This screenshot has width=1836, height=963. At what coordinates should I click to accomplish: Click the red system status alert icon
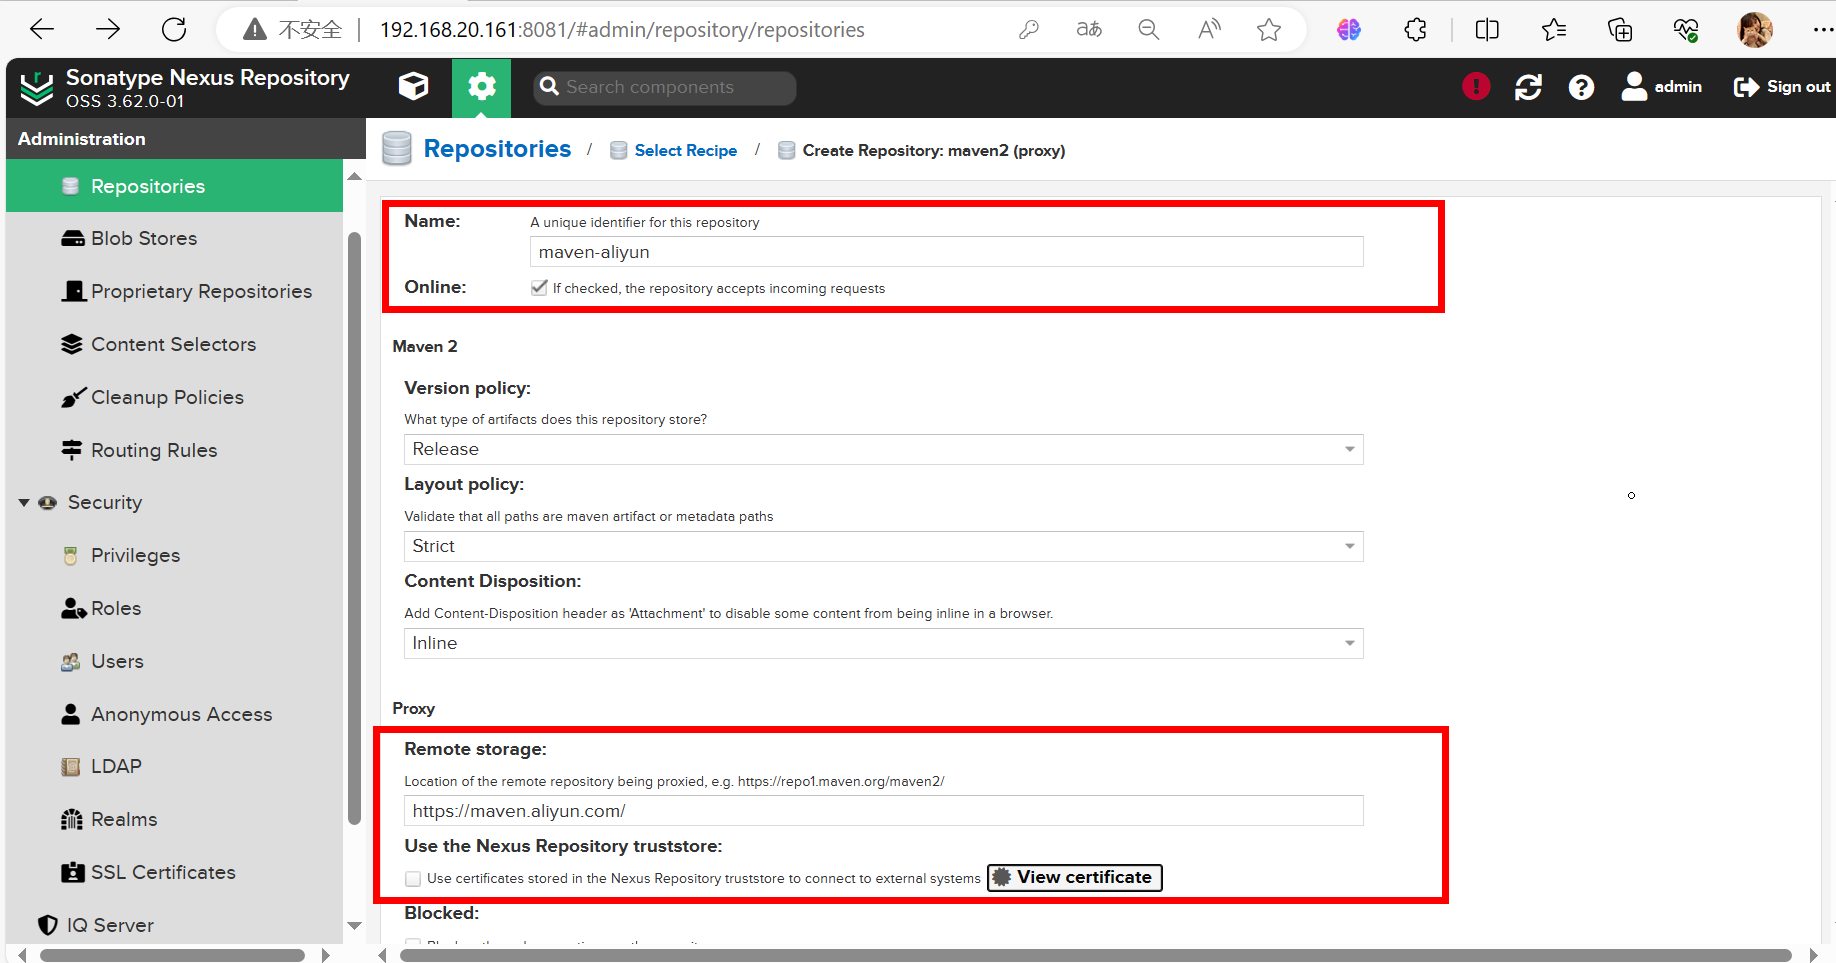click(x=1476, y=87)
